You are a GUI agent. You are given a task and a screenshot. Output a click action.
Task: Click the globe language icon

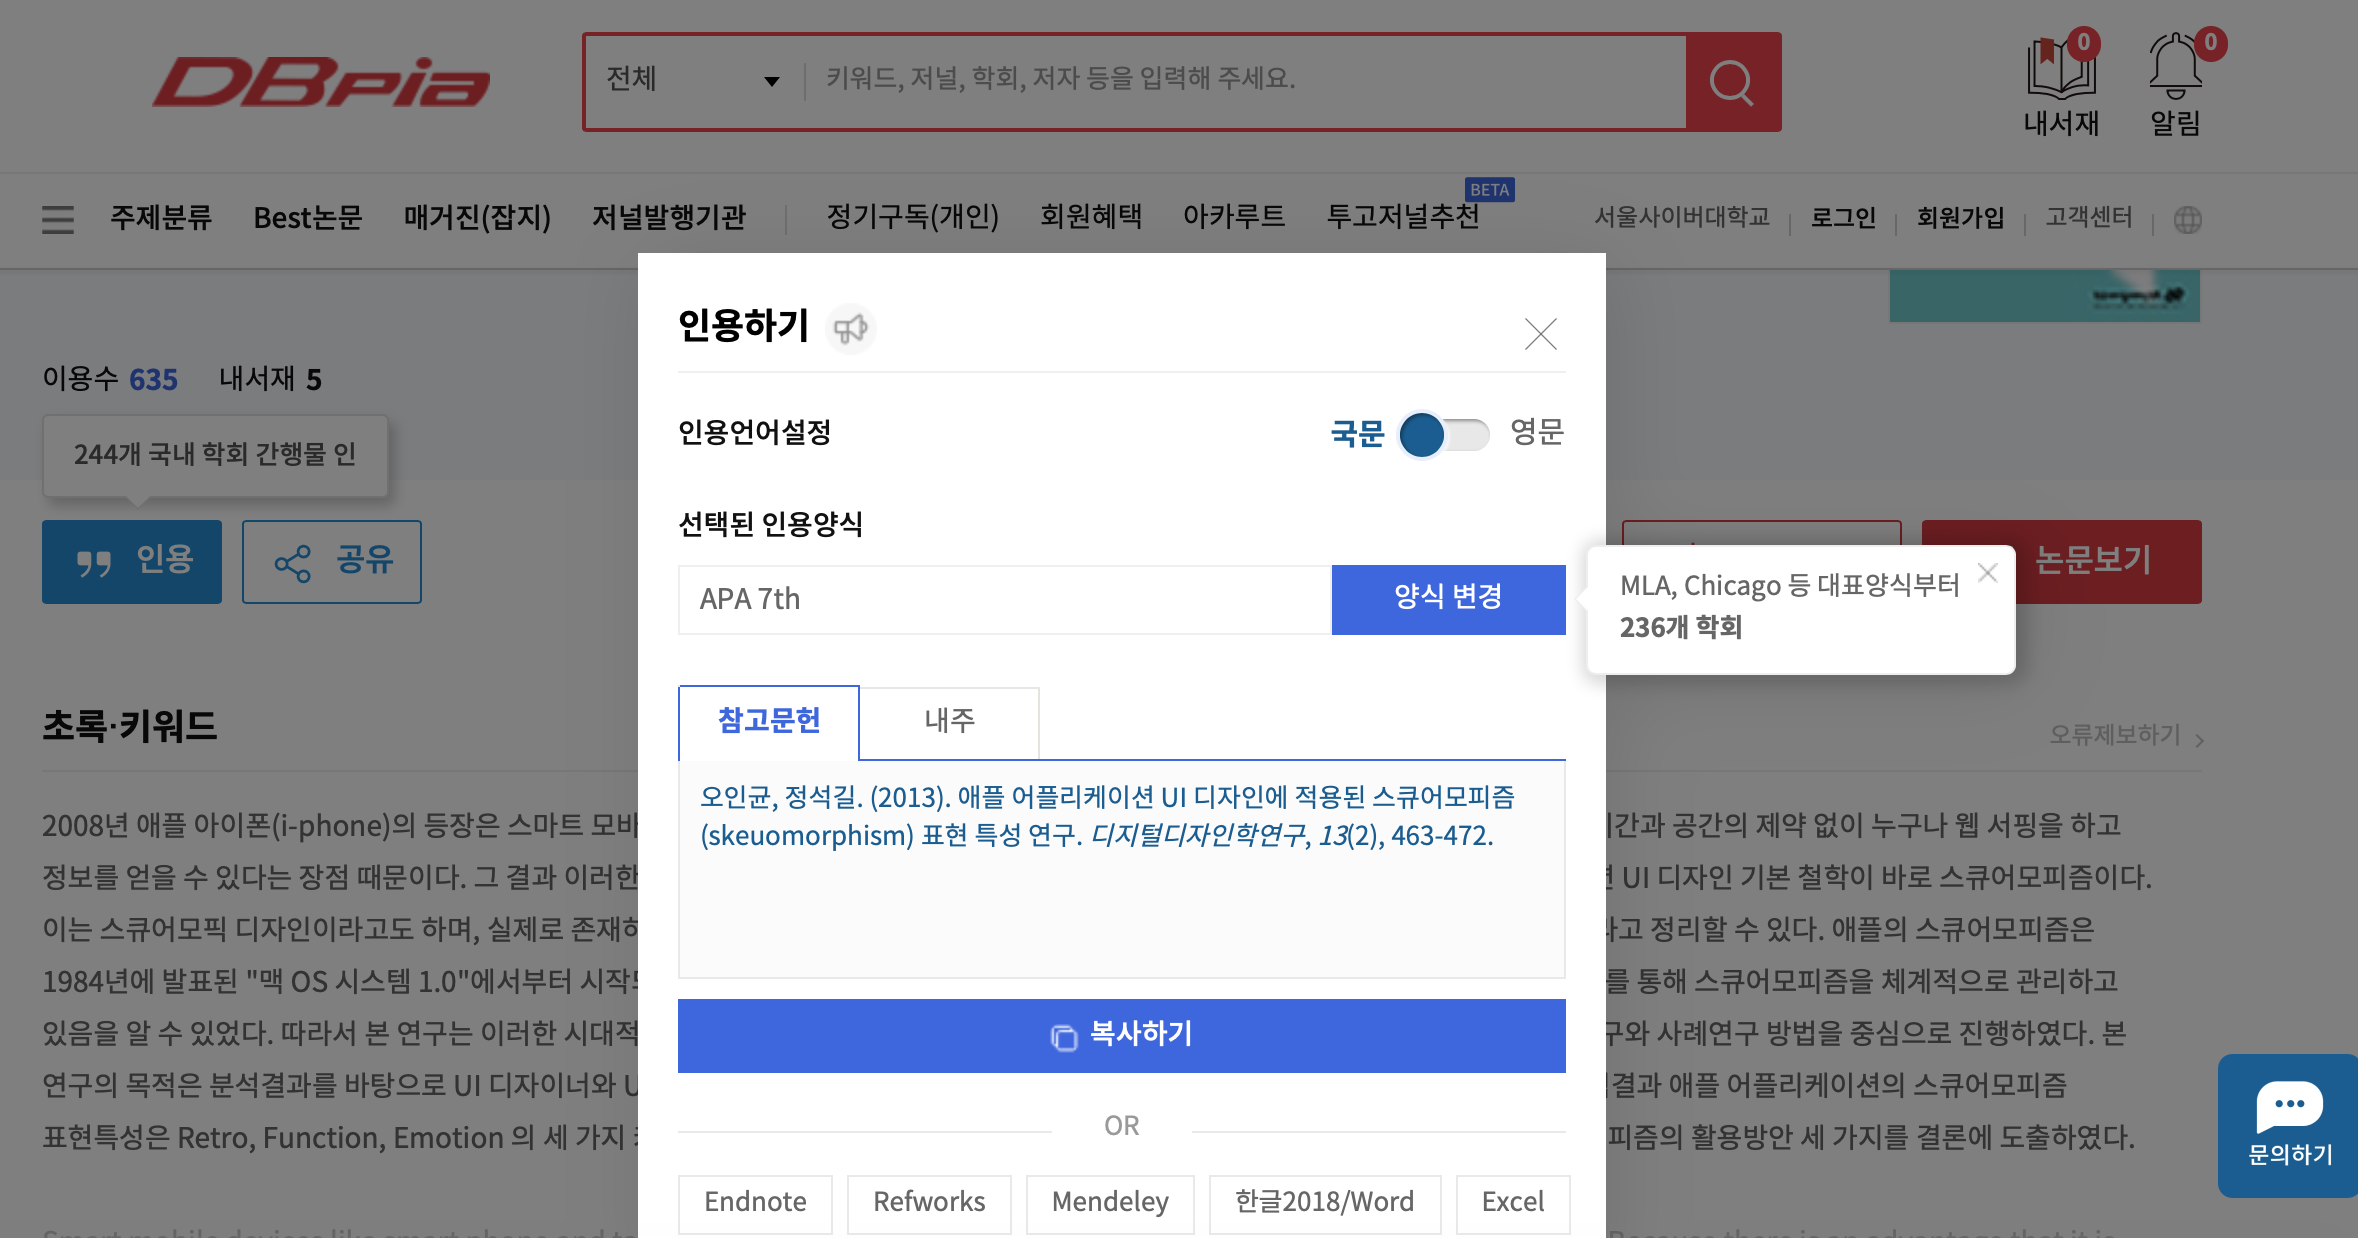coord(2187,220)
